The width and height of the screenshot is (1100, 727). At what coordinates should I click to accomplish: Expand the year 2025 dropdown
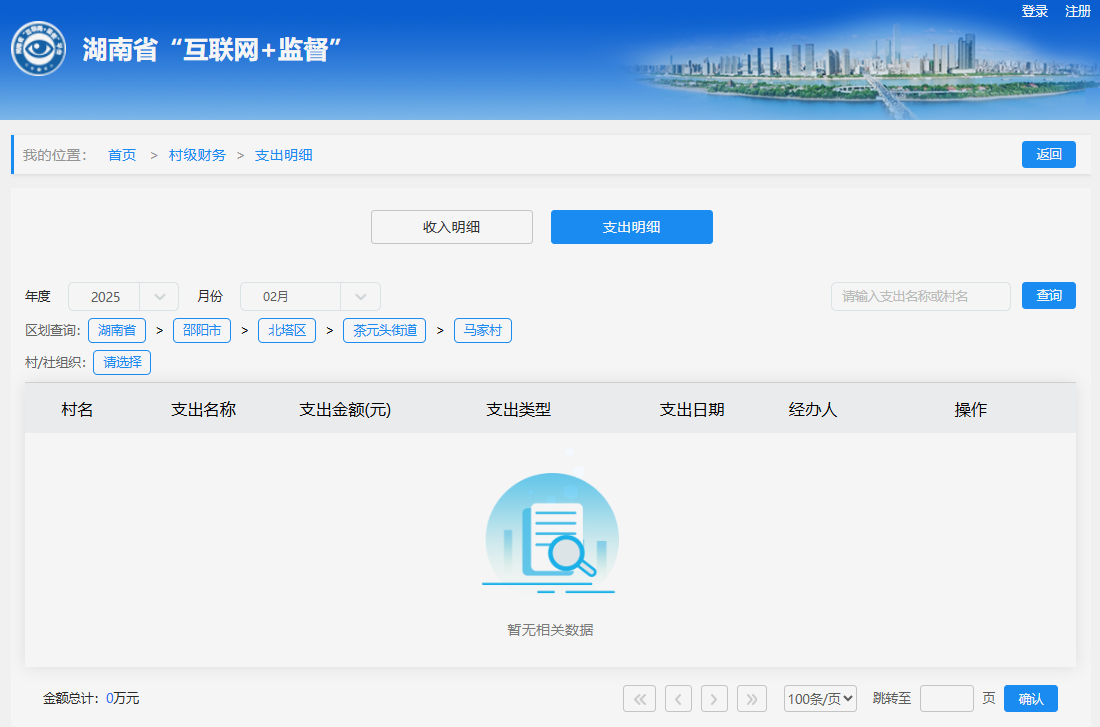point(159,297)
